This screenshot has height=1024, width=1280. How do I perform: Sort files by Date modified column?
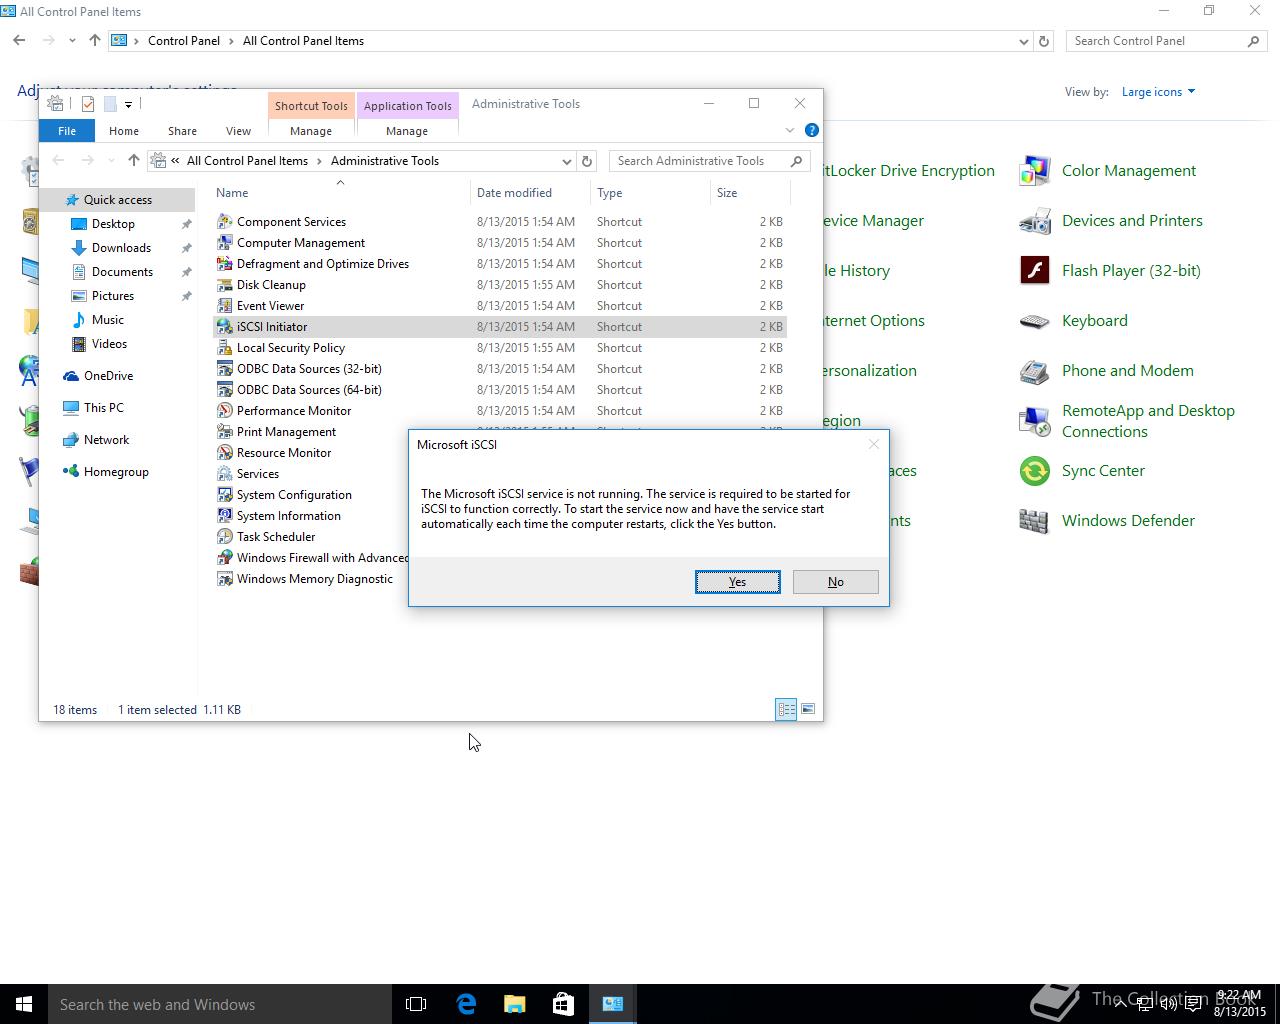[530, 193]
